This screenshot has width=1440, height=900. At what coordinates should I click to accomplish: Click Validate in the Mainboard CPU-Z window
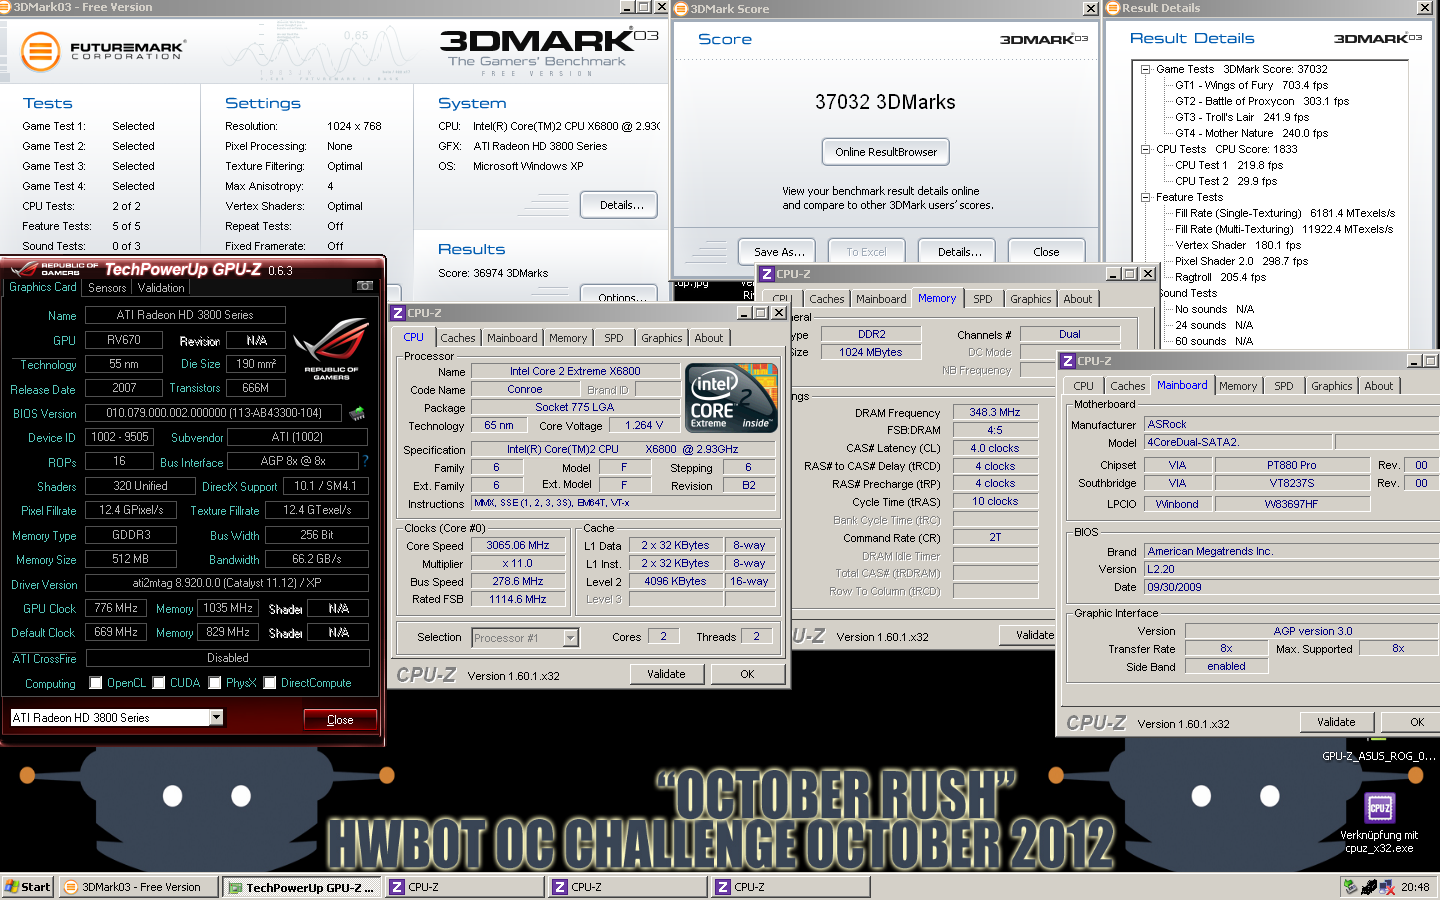(x=1336, y=722)
